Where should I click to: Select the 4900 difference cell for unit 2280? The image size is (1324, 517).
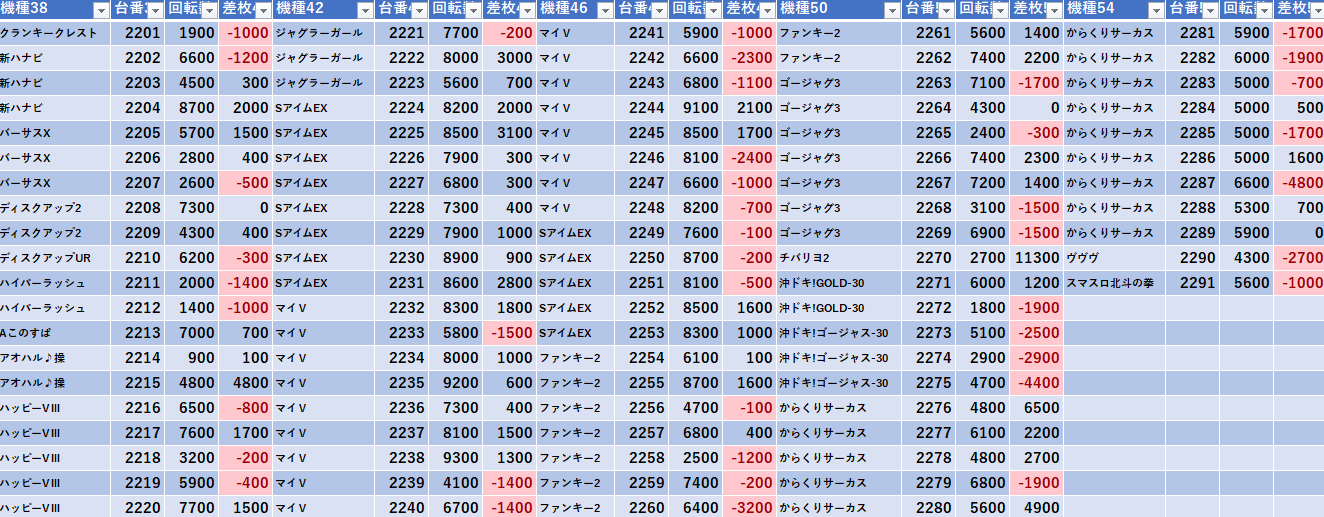click(x=1036, y=507)
